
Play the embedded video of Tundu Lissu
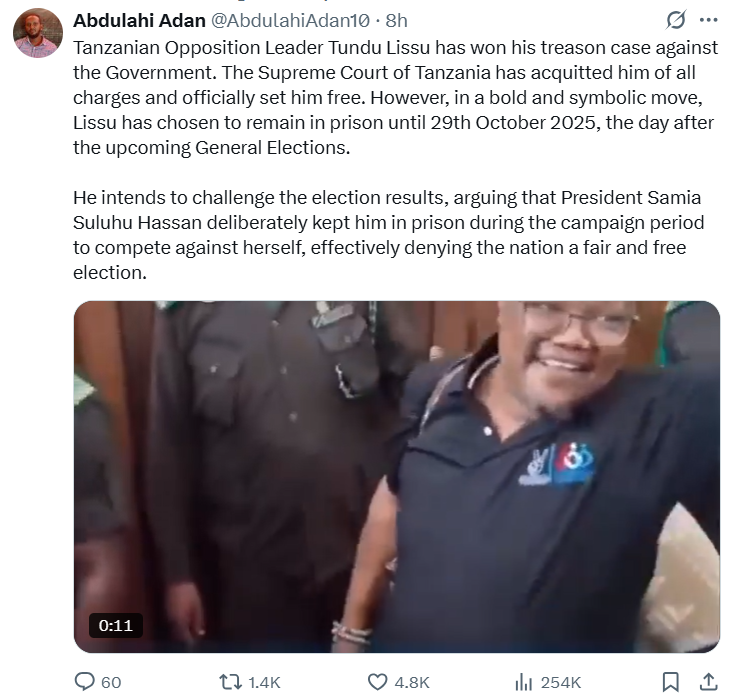pos(396,476)
